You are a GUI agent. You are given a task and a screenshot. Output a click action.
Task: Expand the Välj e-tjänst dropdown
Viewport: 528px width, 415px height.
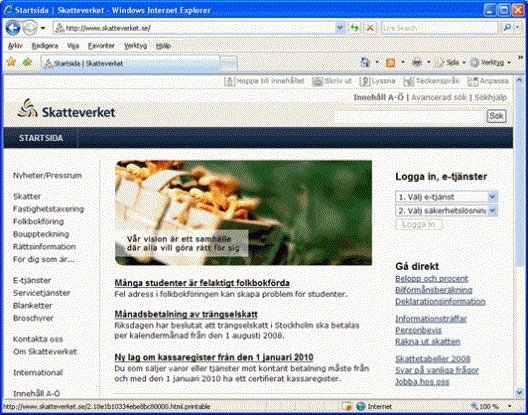(492, 197)
